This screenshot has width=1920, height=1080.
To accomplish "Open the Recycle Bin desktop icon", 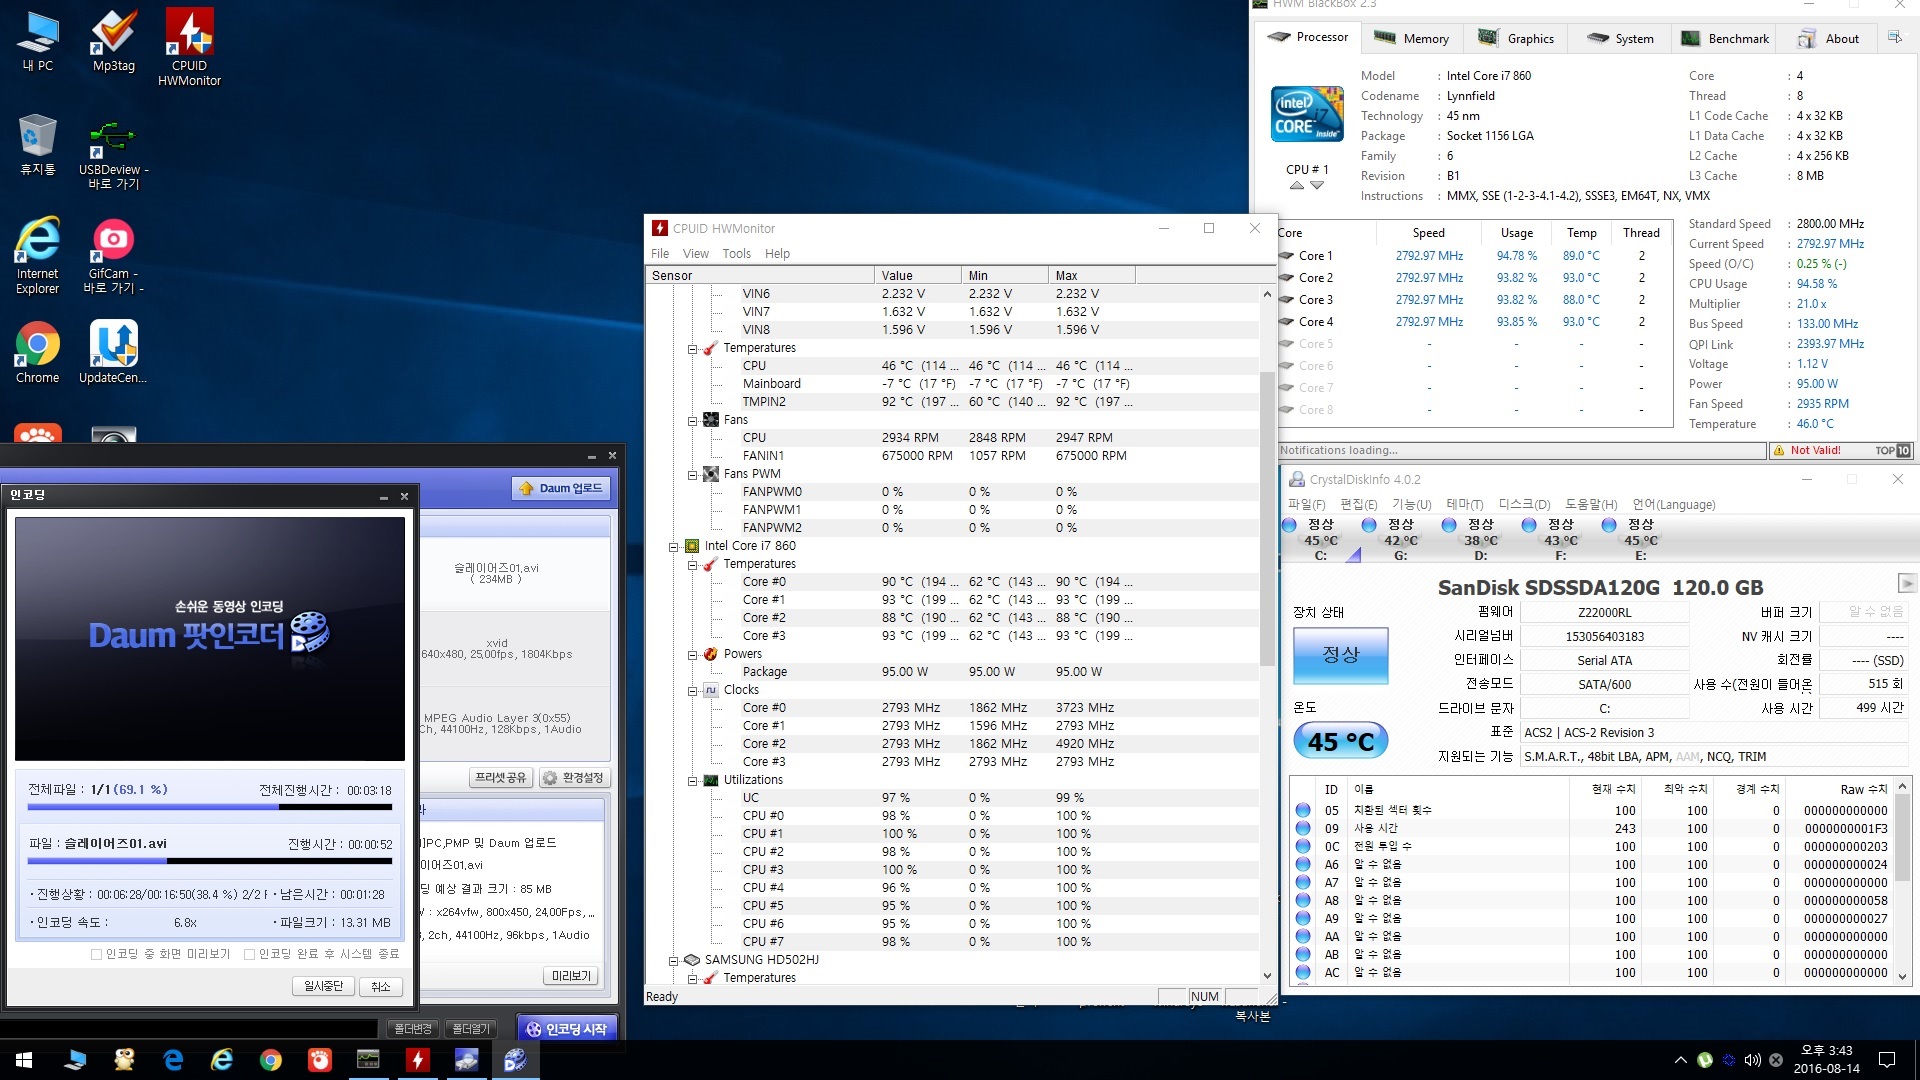I will click(x=38, y=145).
